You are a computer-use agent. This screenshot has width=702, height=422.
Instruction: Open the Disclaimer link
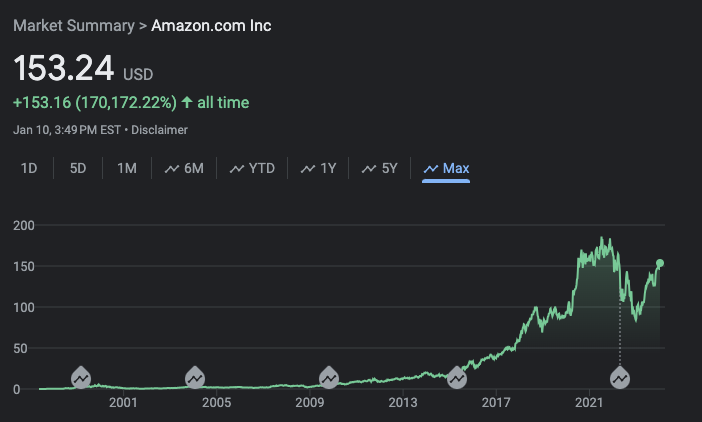coord(160,129)
